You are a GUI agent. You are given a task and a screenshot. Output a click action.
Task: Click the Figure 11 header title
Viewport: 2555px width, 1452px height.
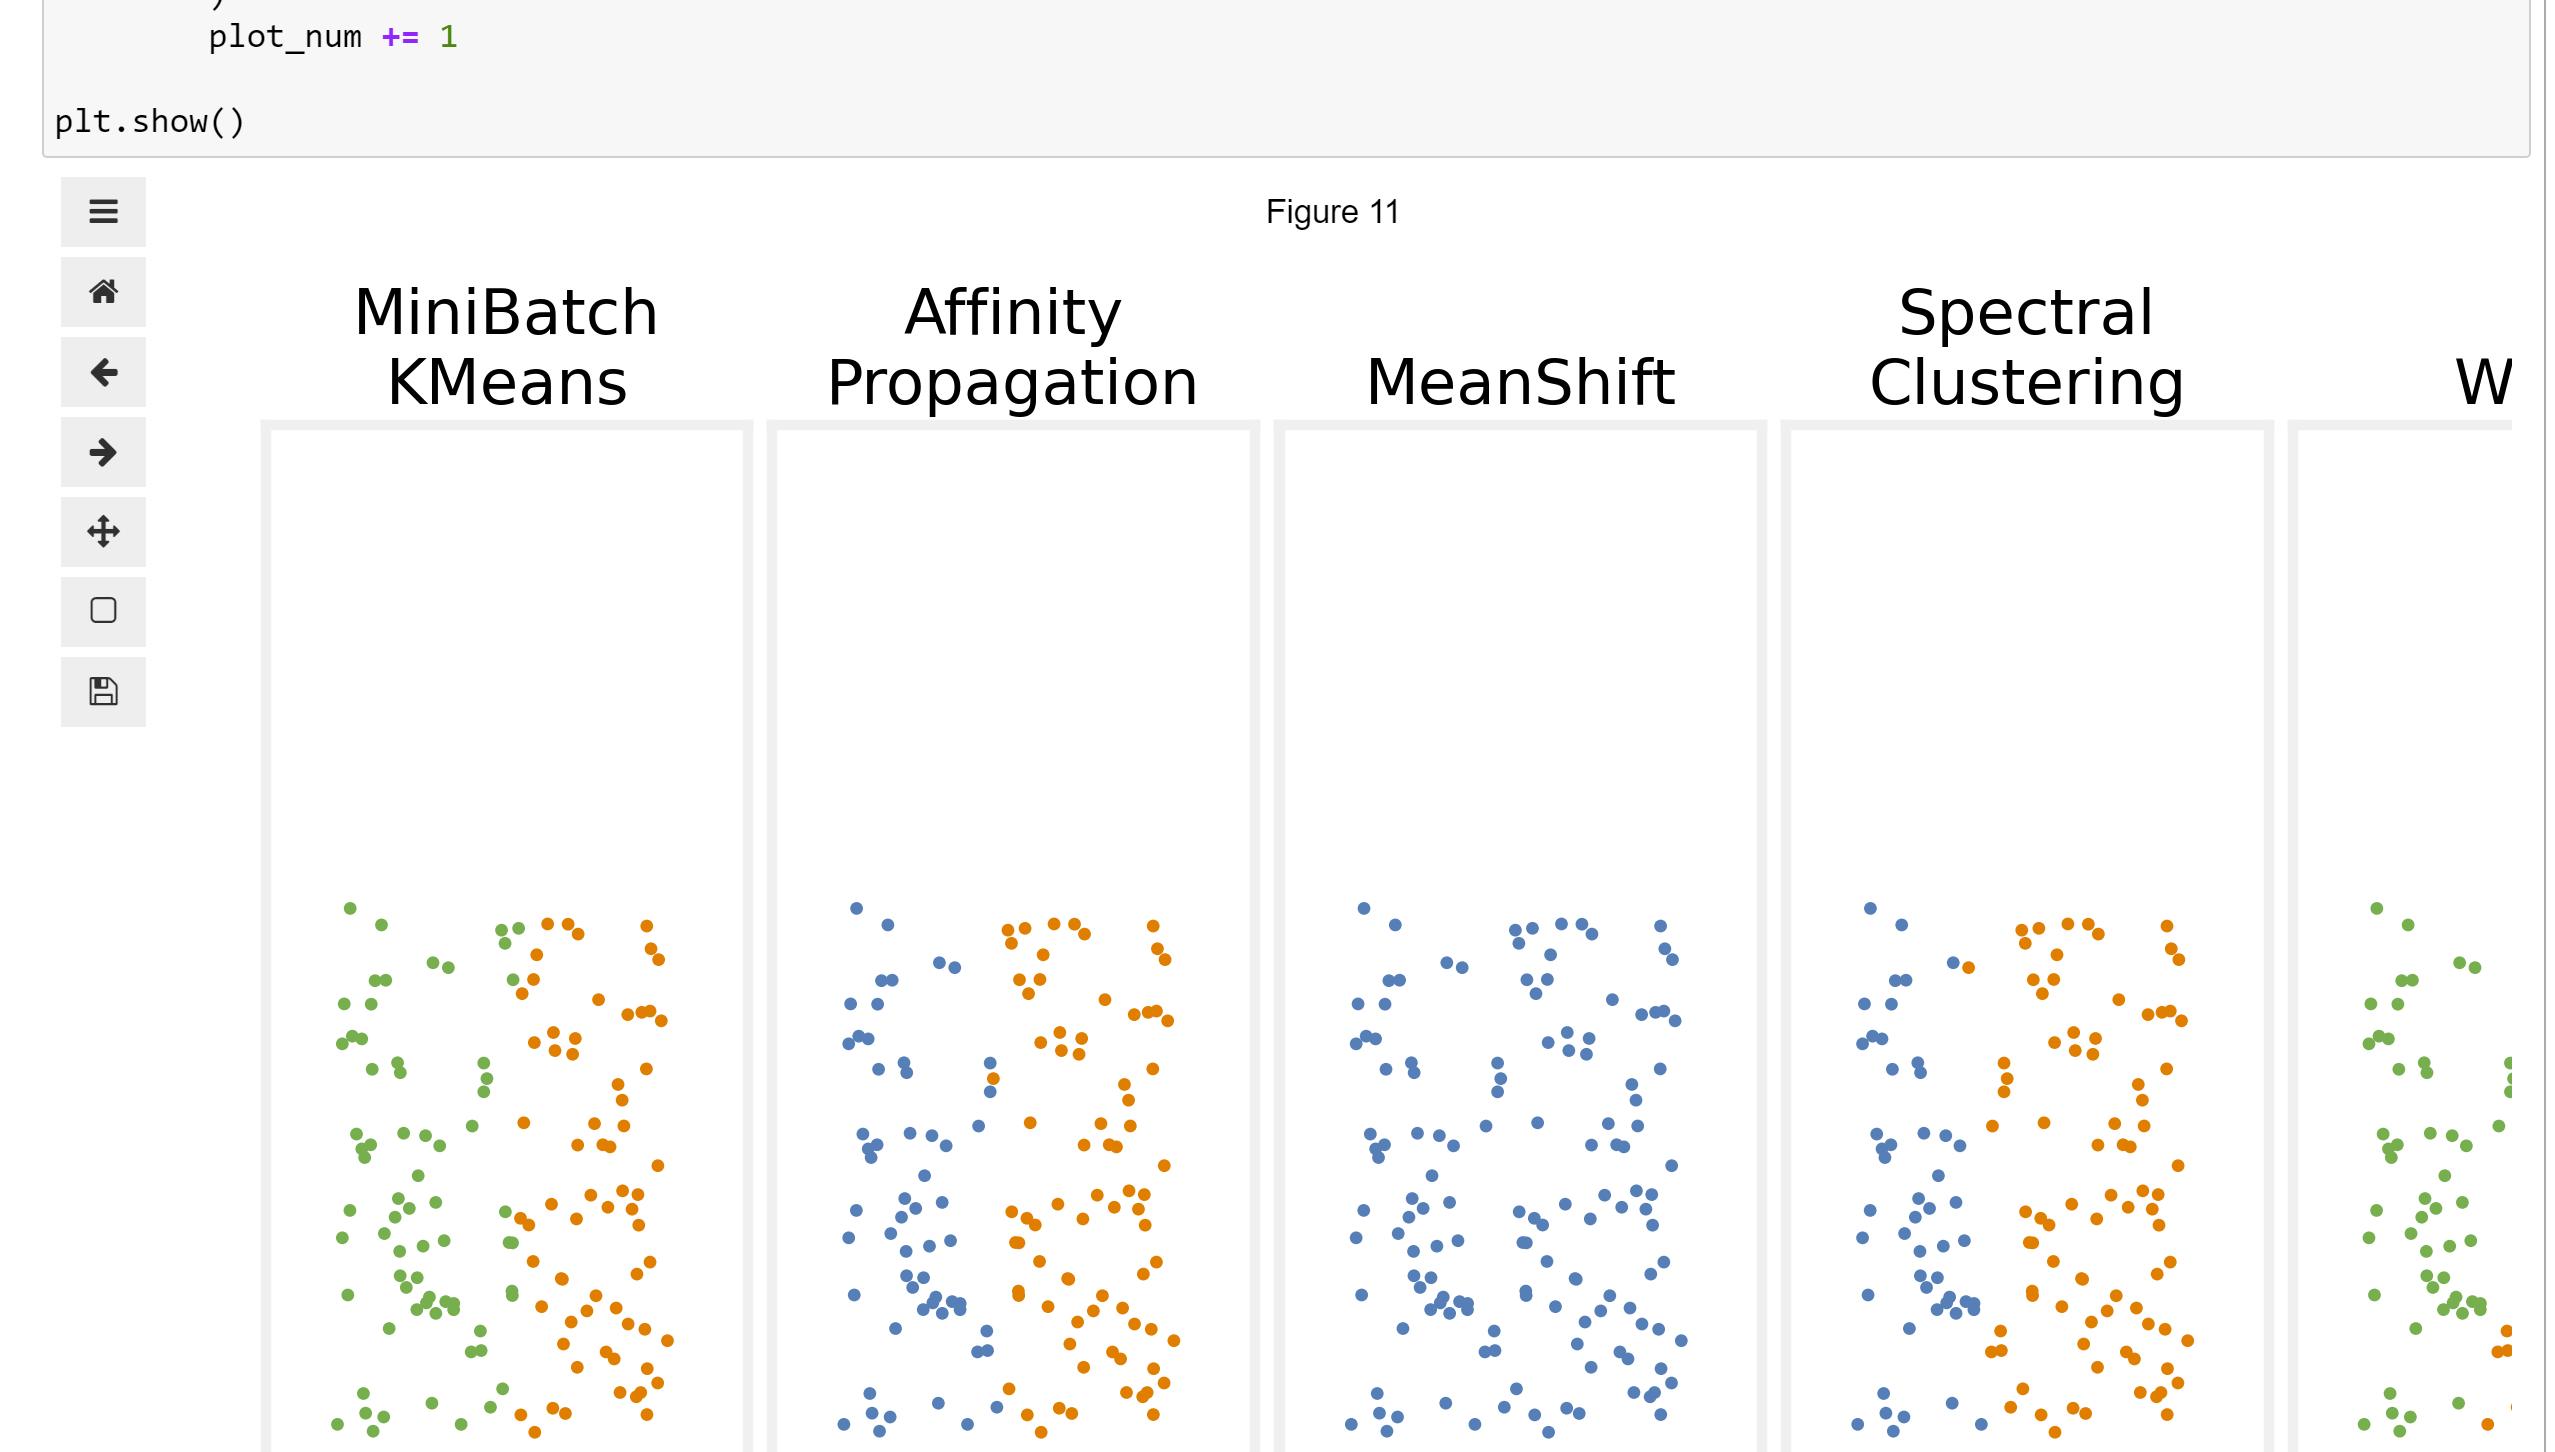tap(1332, 212)
